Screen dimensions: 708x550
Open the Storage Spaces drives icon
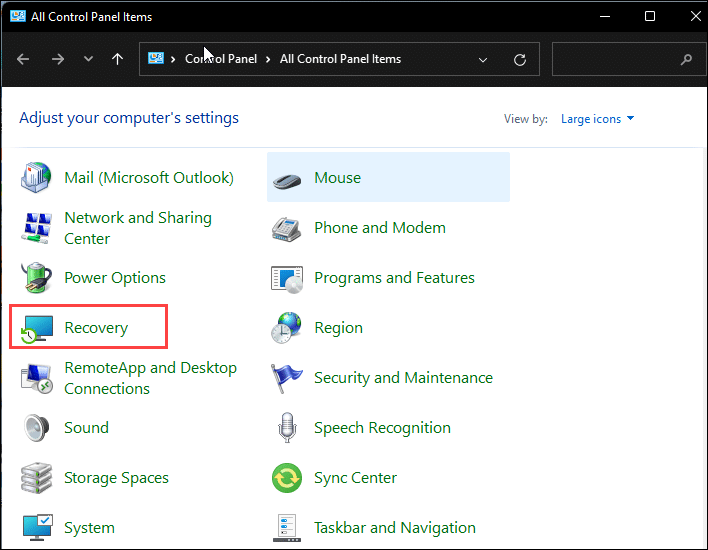37,478
